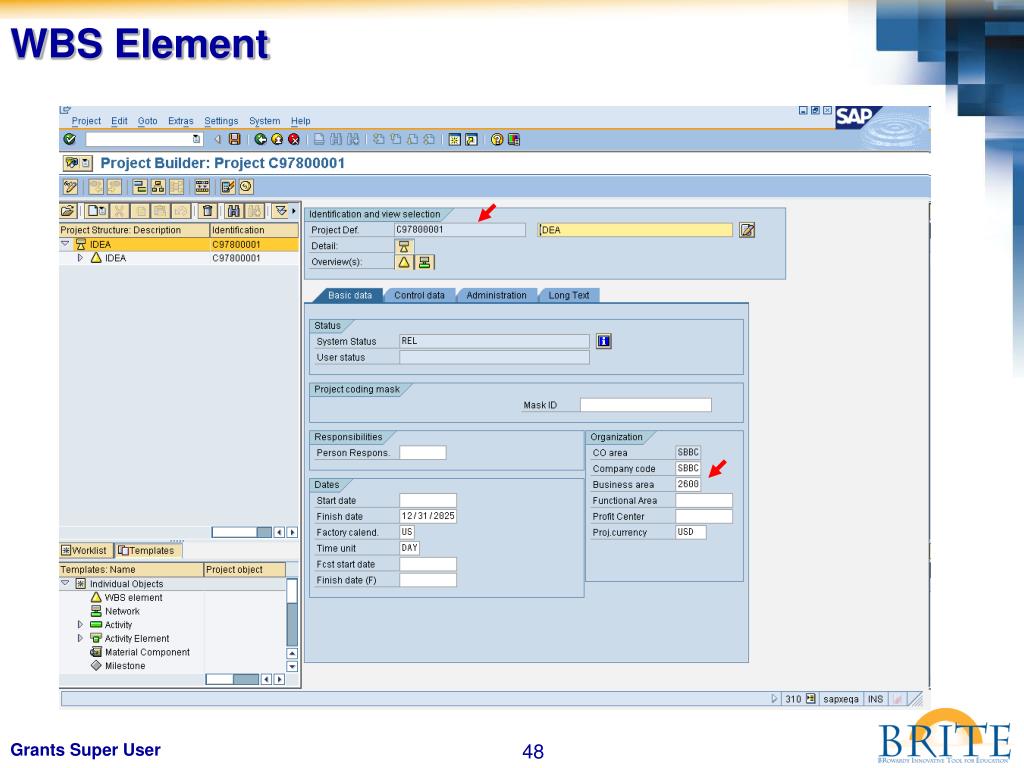Viewport: 1024px width, 768px height.
Task: Click the Mass change icon with pencil
Action: coord(227,187)
